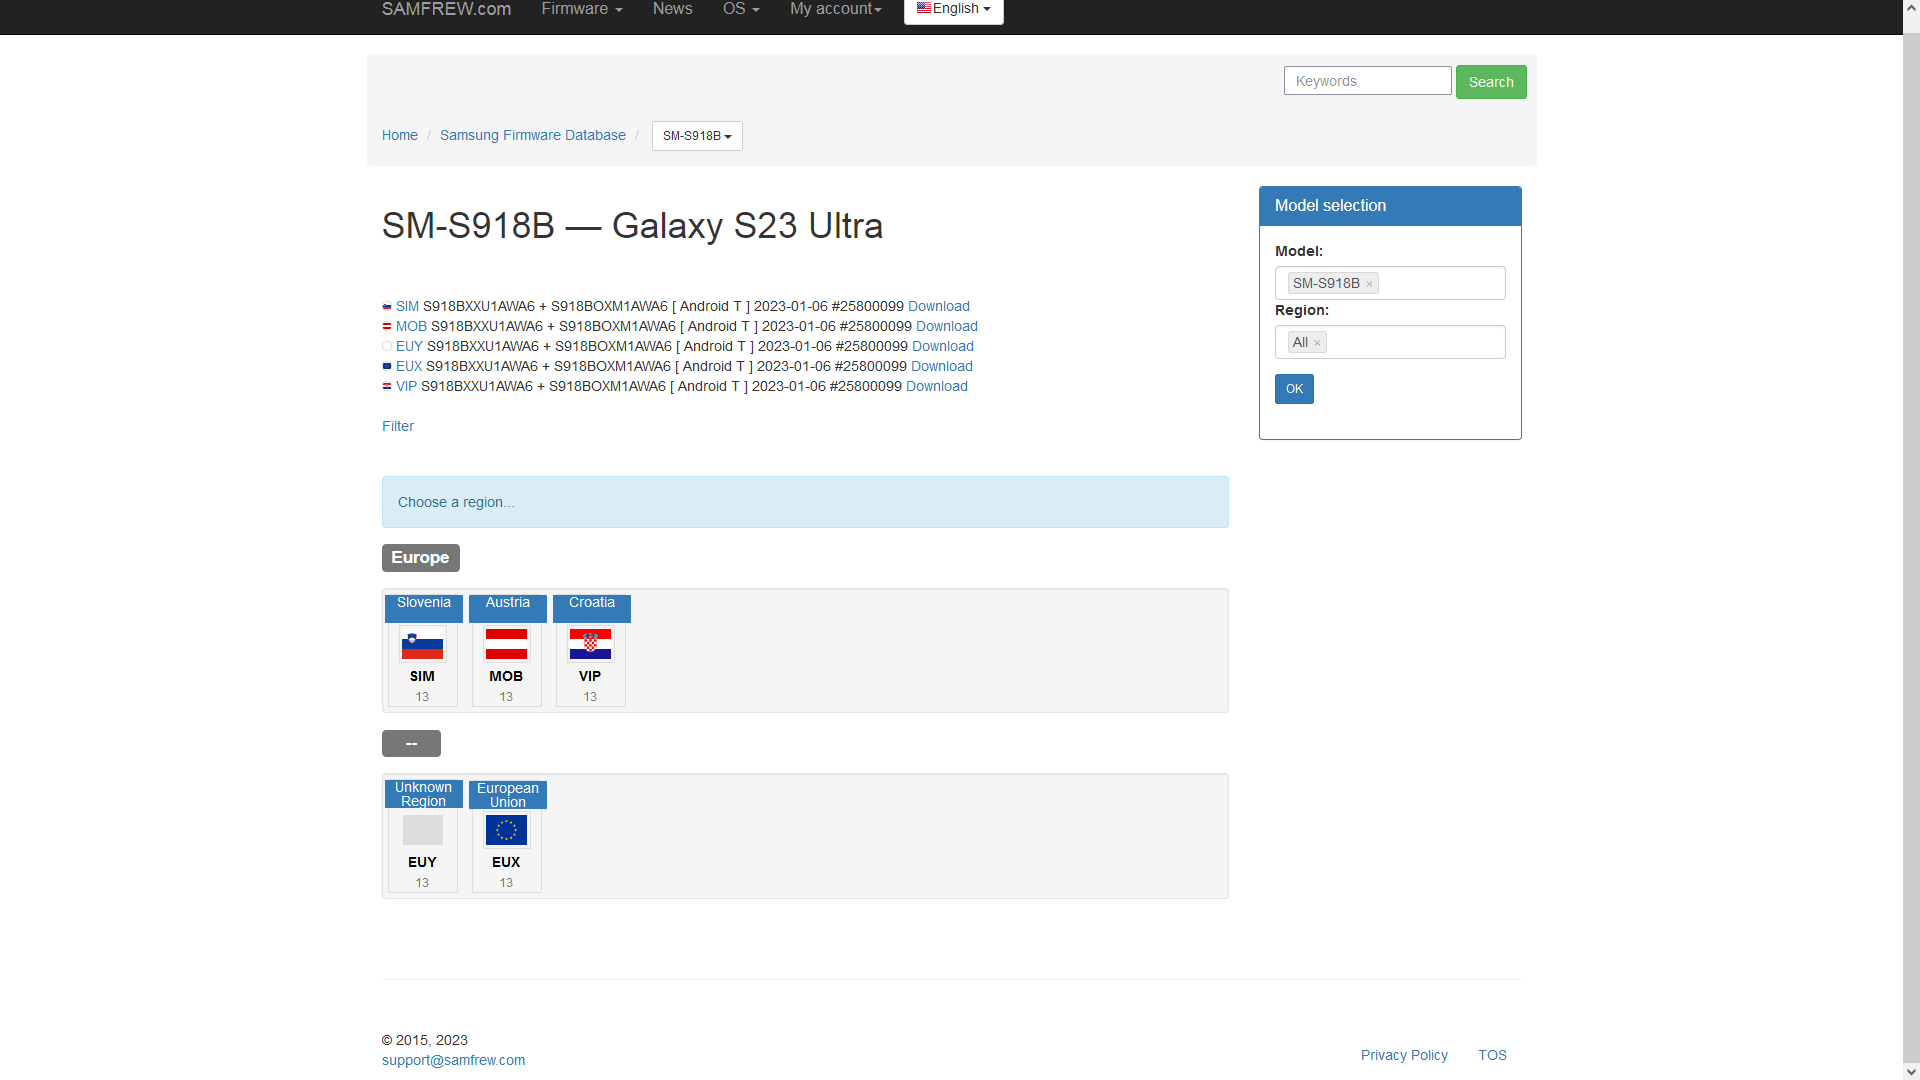Image resolution: width=1920 pixels, height=1080 pixels.
Task: Open the Privacy Policy page
Action: [x=1404, y=1055]
